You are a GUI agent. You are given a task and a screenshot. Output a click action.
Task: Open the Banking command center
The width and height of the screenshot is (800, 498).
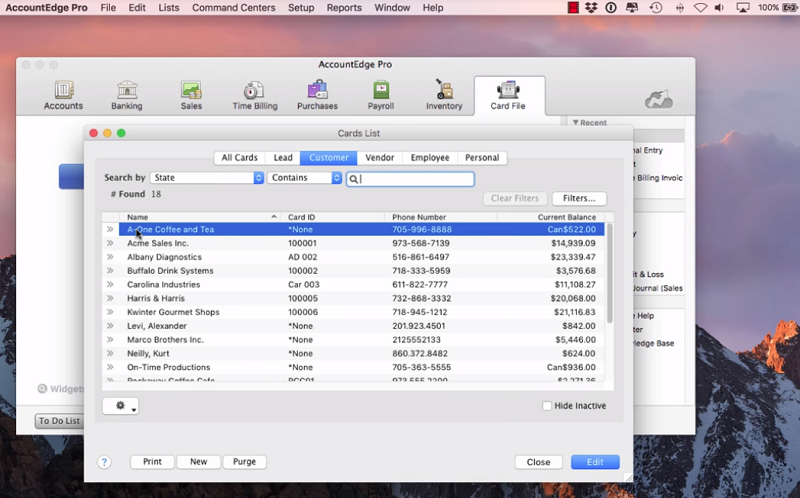127,95
